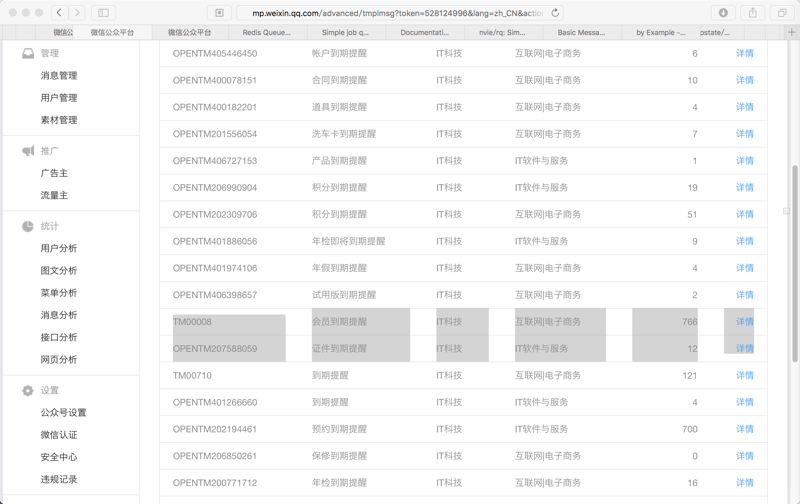Open 素材管理 in sidebar
The height and width of the screenshot is (504, 800).
coord(59,120)
